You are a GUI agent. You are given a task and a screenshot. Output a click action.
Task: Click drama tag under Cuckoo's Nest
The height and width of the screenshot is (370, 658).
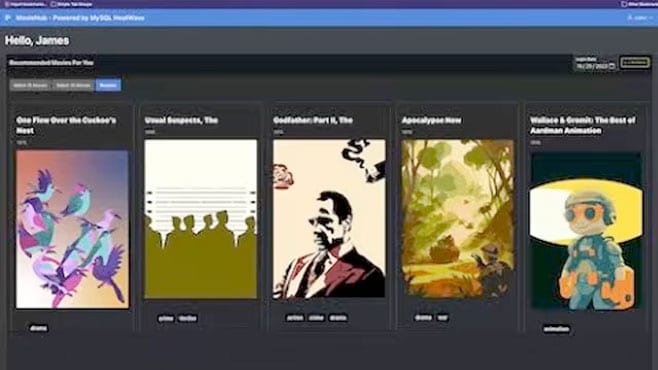tap(39, 328)
